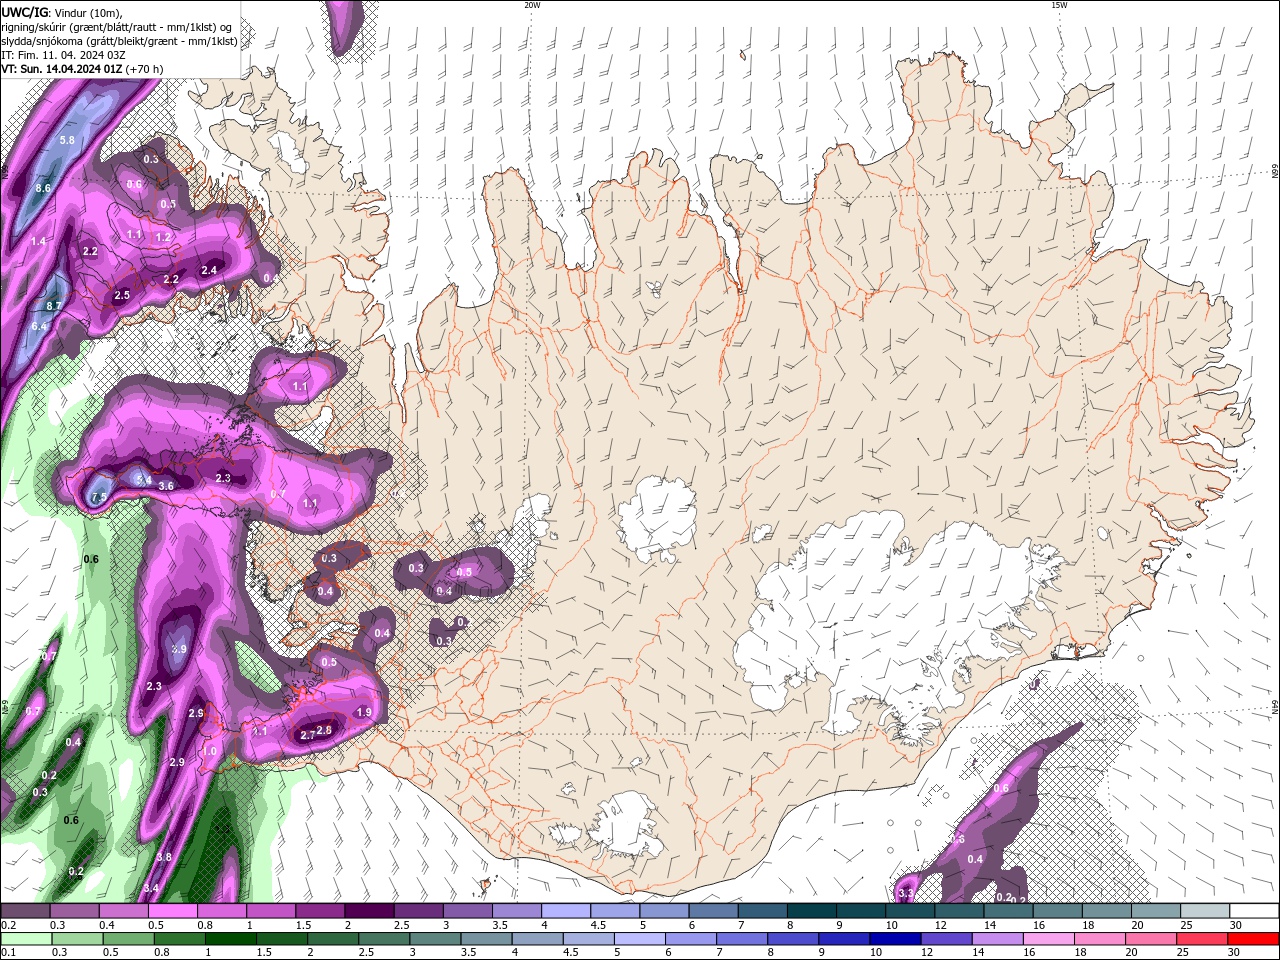Click the deep navy blue 10 swatch in the lower row
Screen dimensions: 1280x960
point(895,939)
